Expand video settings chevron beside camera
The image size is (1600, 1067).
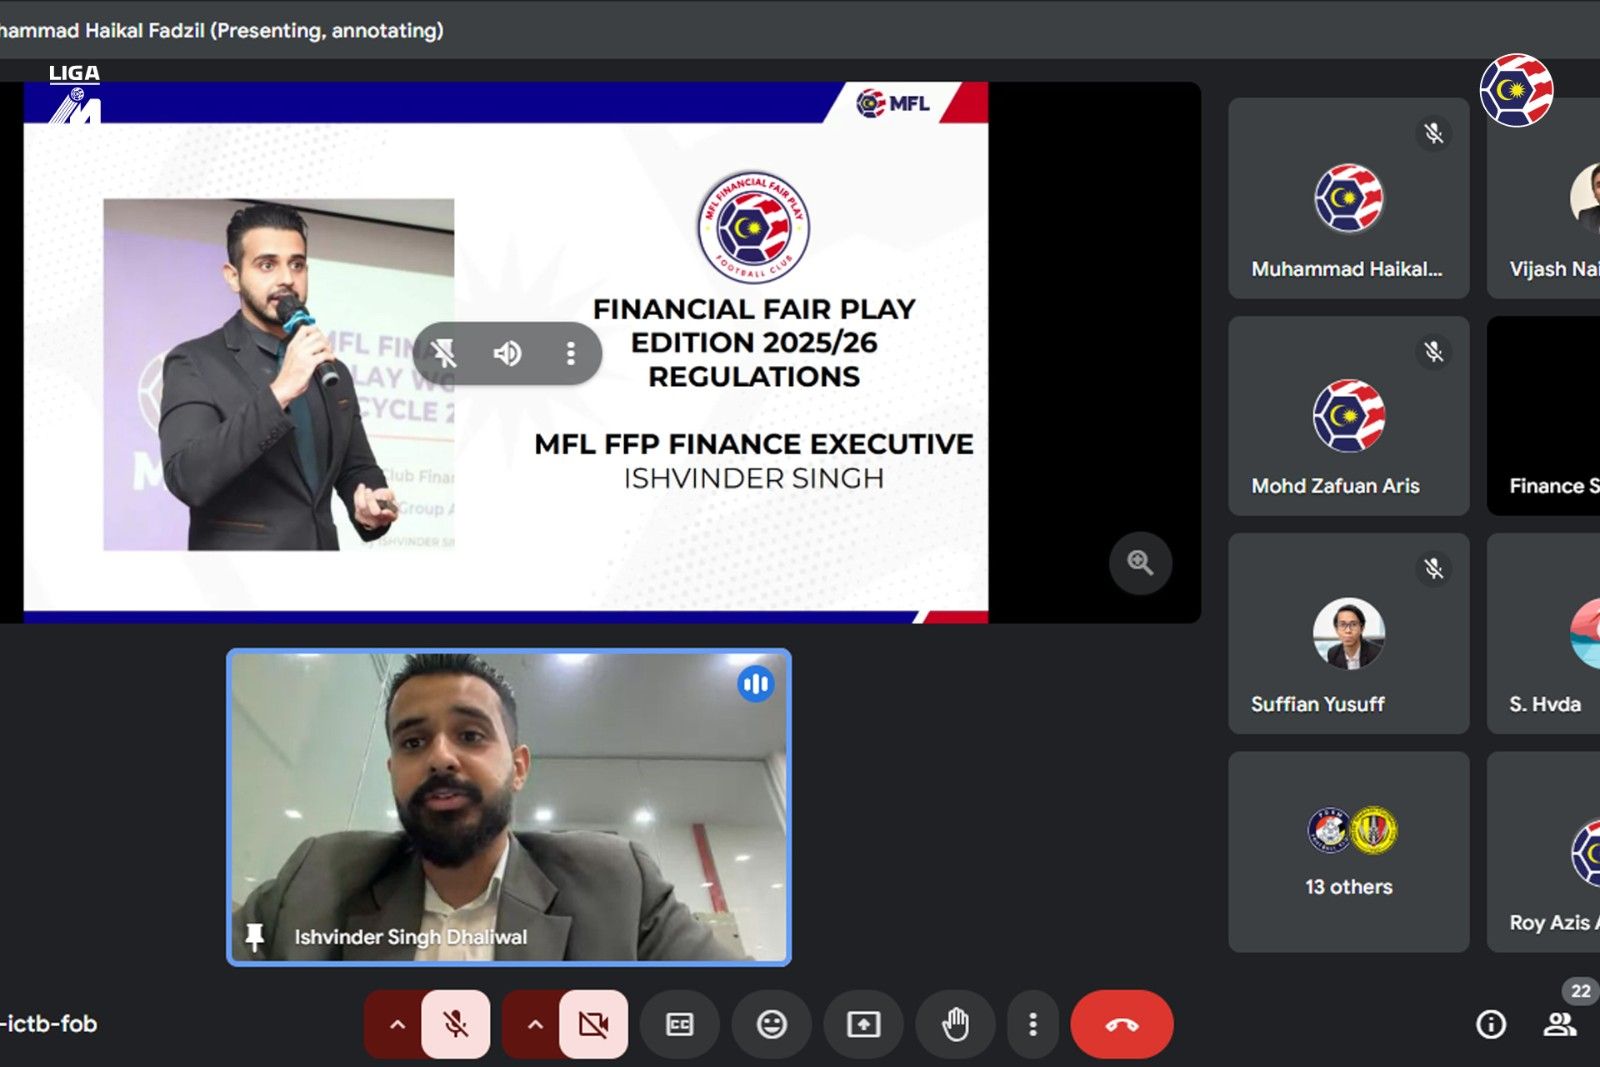click(535, 1024)
